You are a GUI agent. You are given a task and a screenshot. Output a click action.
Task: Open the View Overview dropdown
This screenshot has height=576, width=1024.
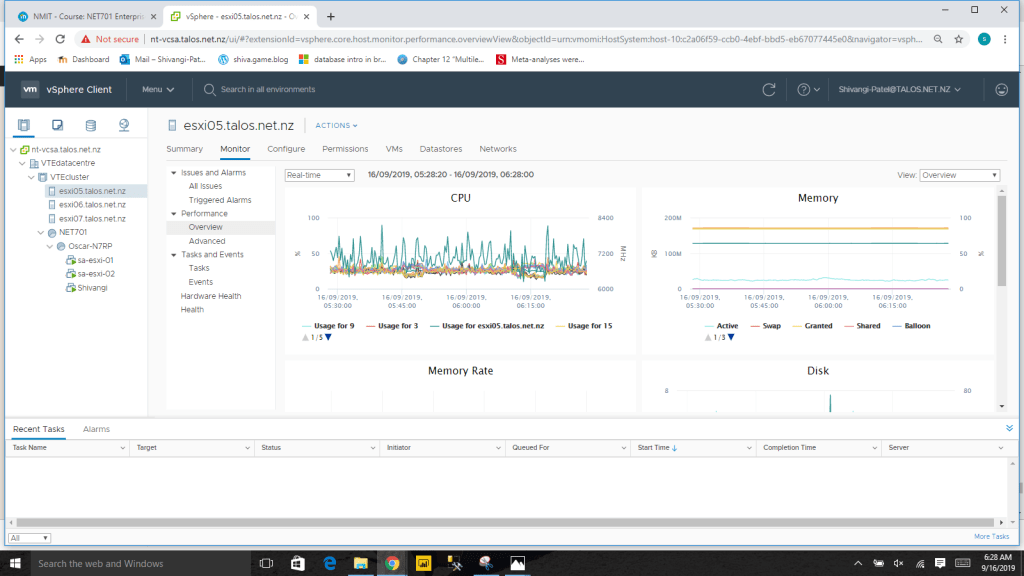[959, 175]
